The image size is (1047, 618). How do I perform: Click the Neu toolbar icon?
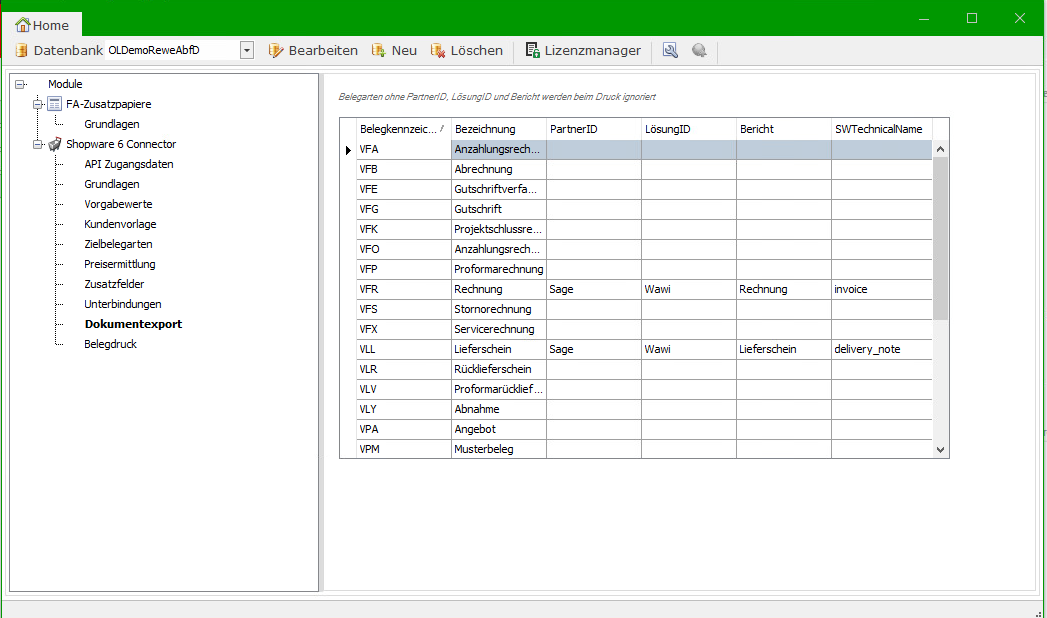[378, 50]
